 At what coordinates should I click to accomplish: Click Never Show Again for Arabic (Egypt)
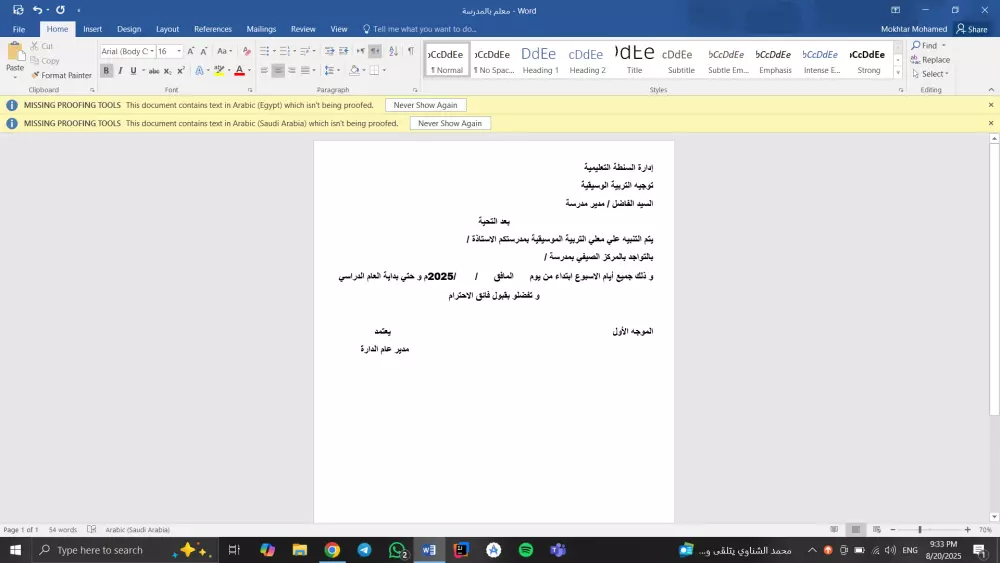point(425,105)
